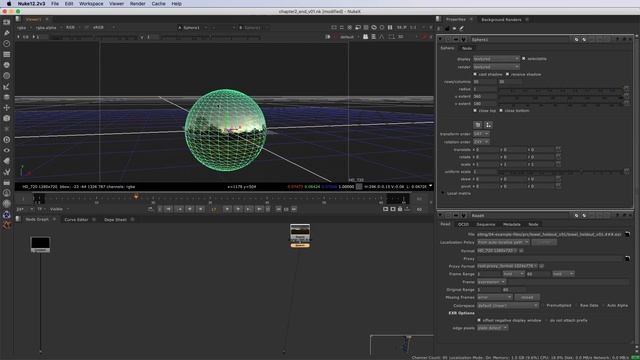Click the pause icon in Viewer toolbar
The image size is (640, 360).
(x=390, y=27)
